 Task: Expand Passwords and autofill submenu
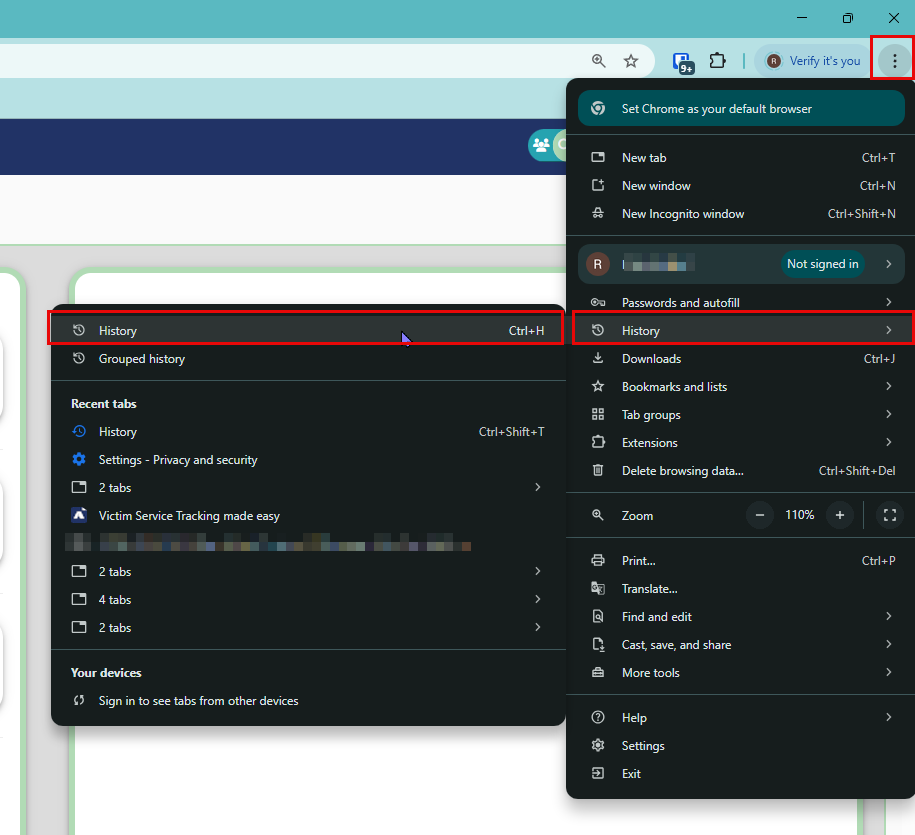[741, 302]
